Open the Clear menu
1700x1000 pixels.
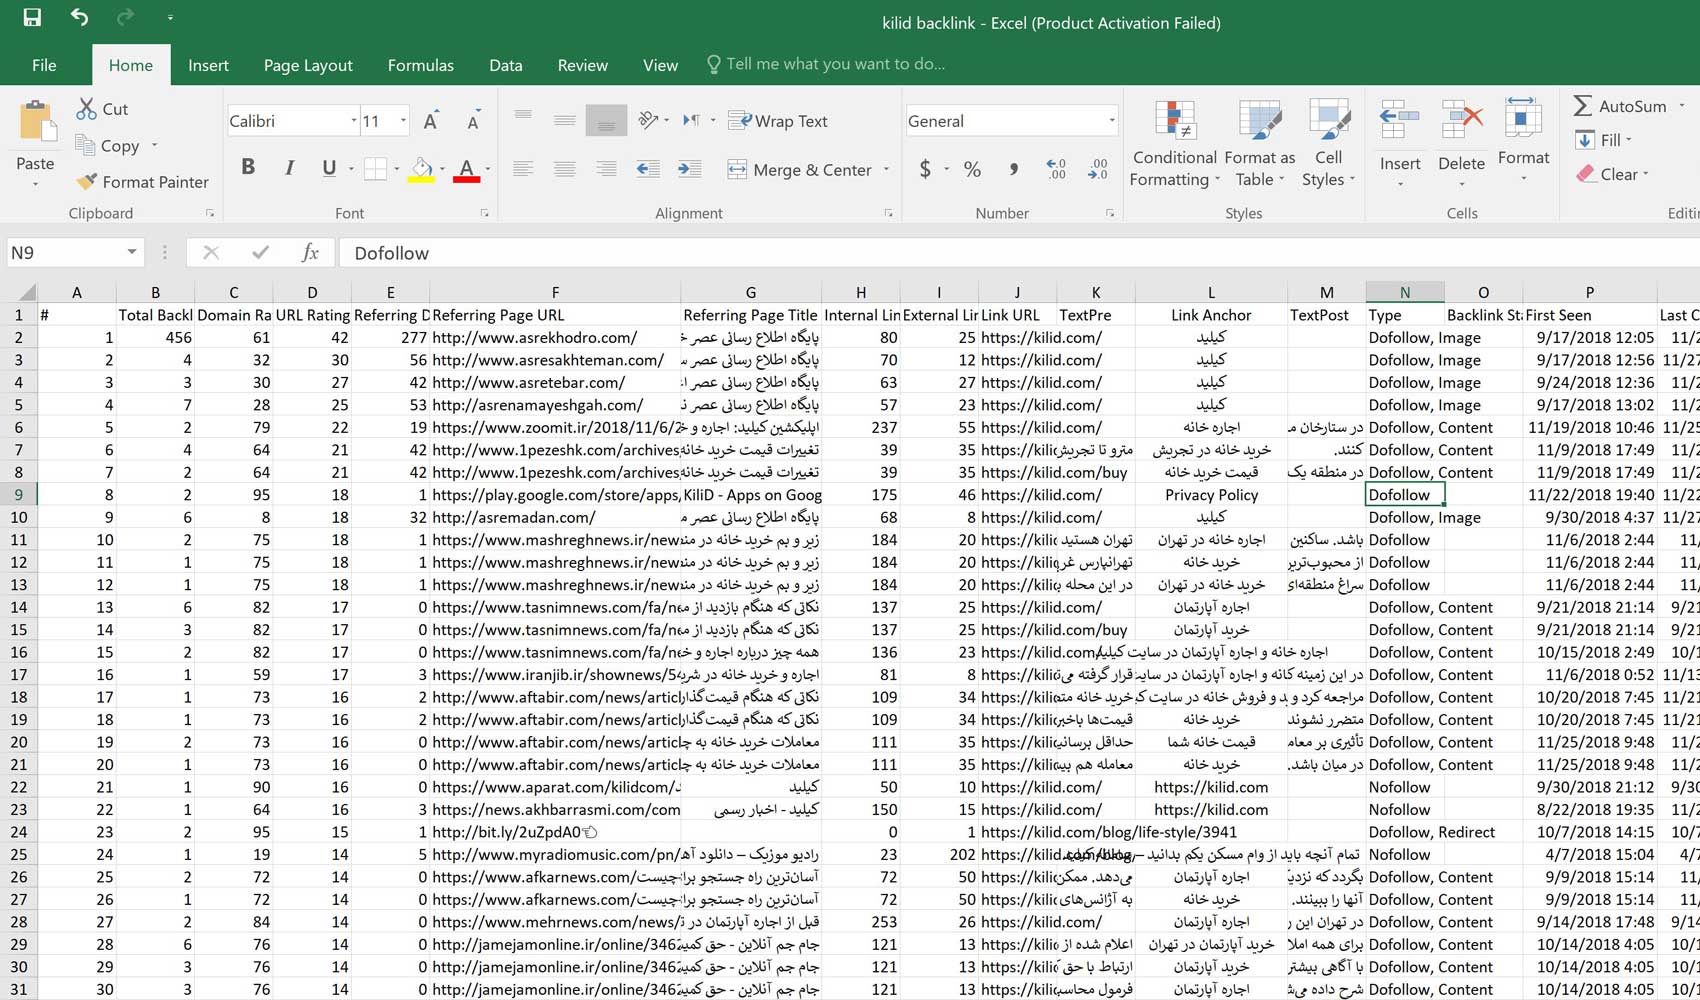[1611, 174]
